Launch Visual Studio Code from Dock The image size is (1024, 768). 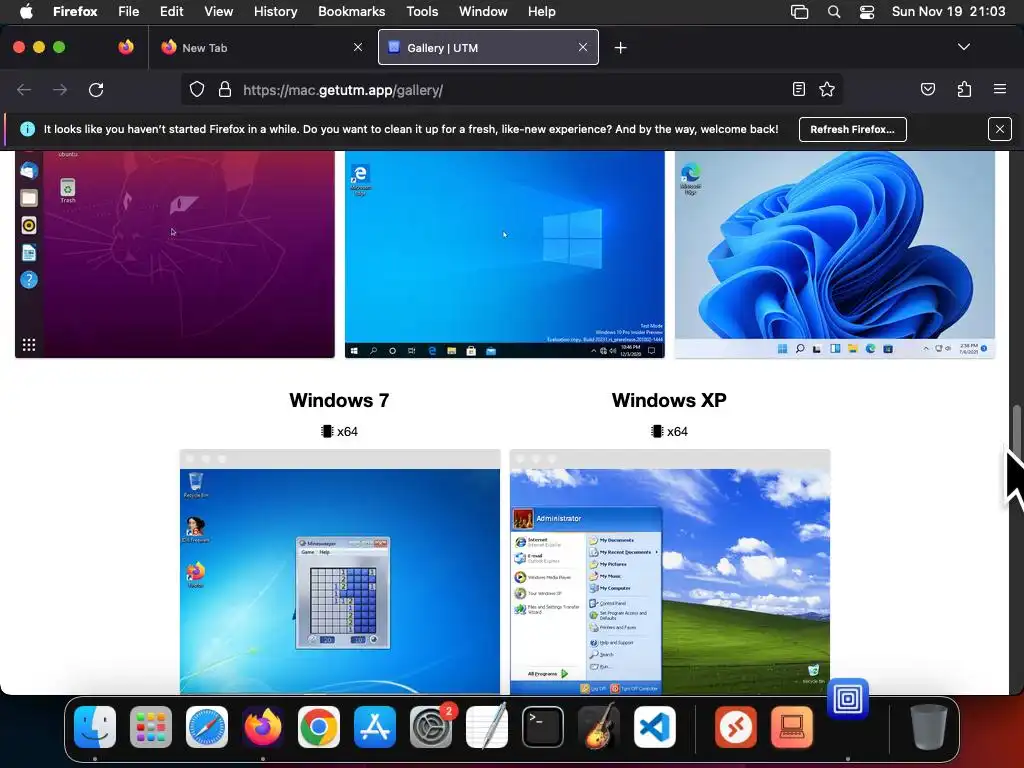coord(655,727)
